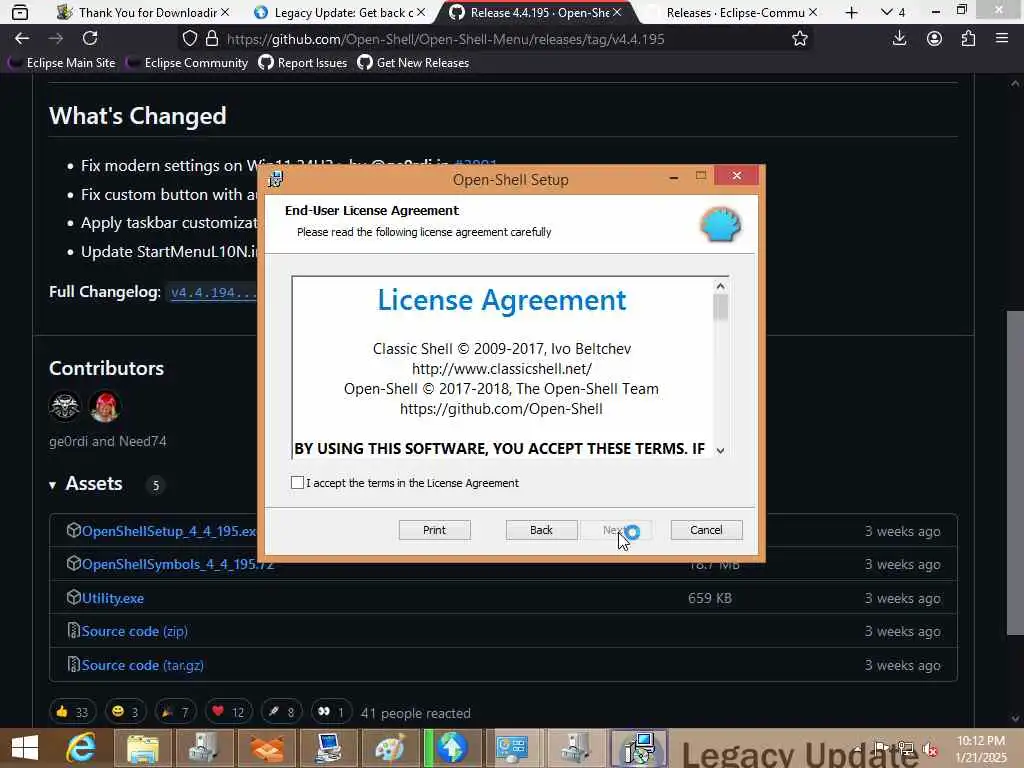Toggle rocket reaction with 8
Screen dimensions: 1024x768
(281, 712)
